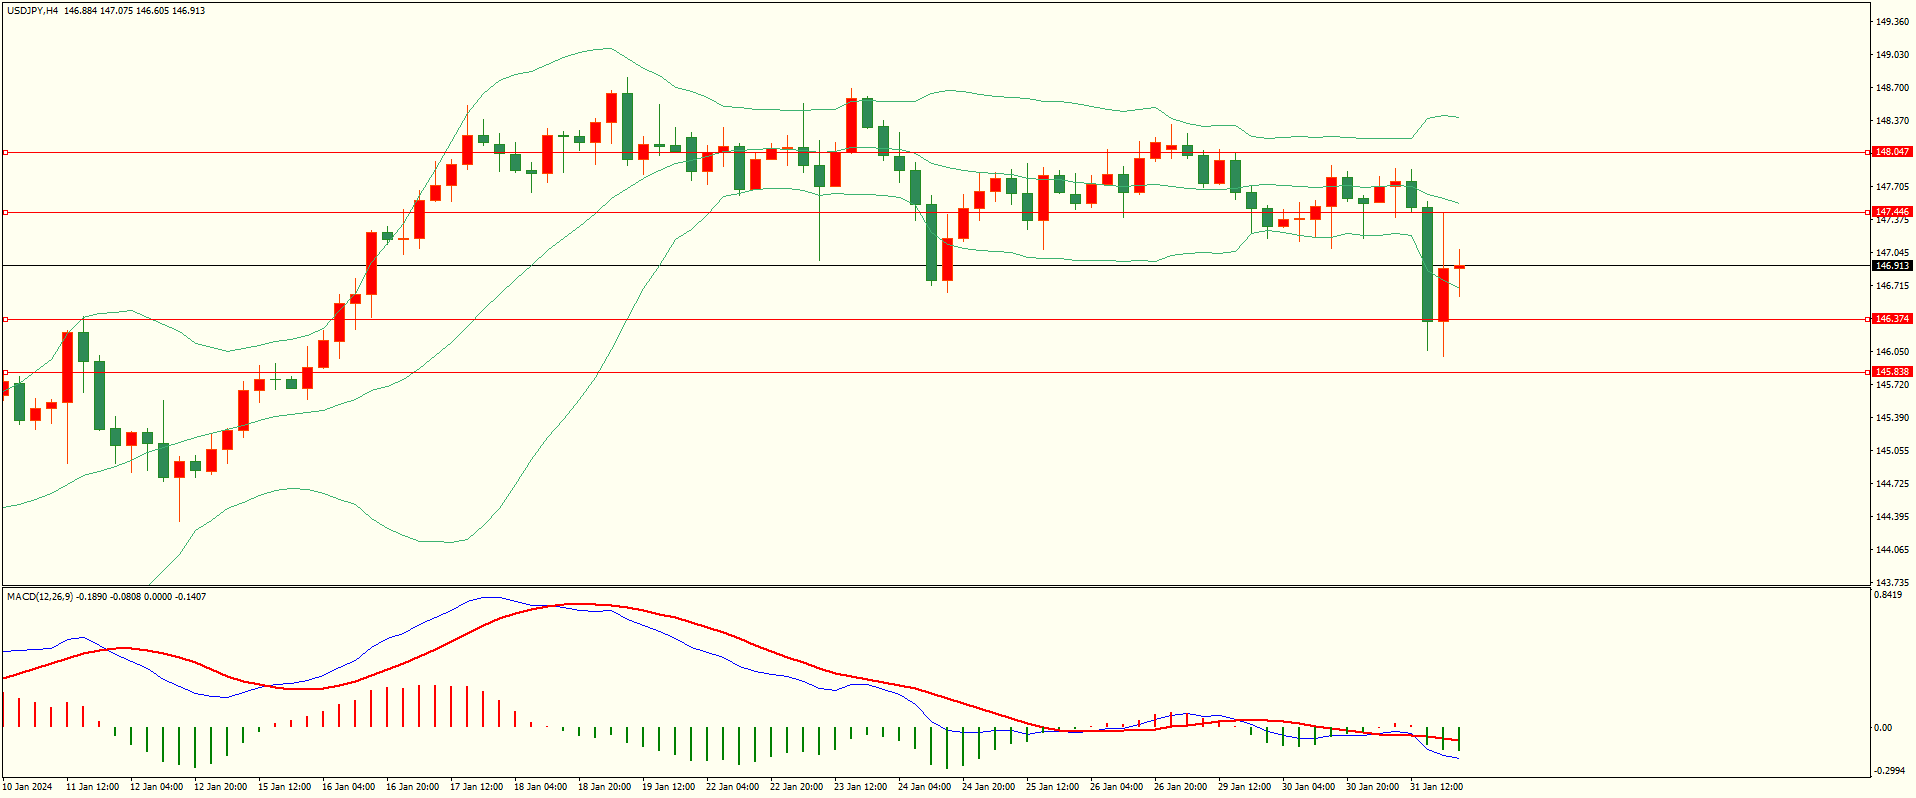1916x798 pixels.
Task: Click the USDJPY,H4 chart title
Action: click(32, 11)
